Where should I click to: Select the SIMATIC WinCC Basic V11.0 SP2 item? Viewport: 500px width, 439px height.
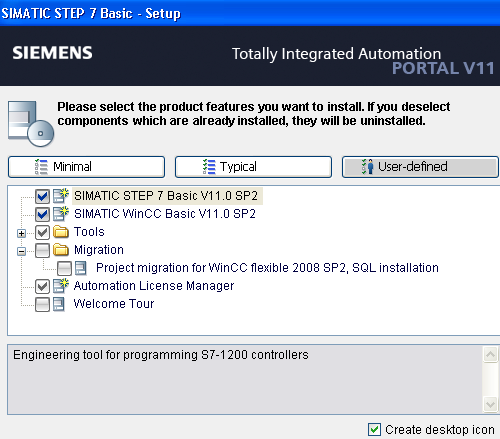point(165,214)
